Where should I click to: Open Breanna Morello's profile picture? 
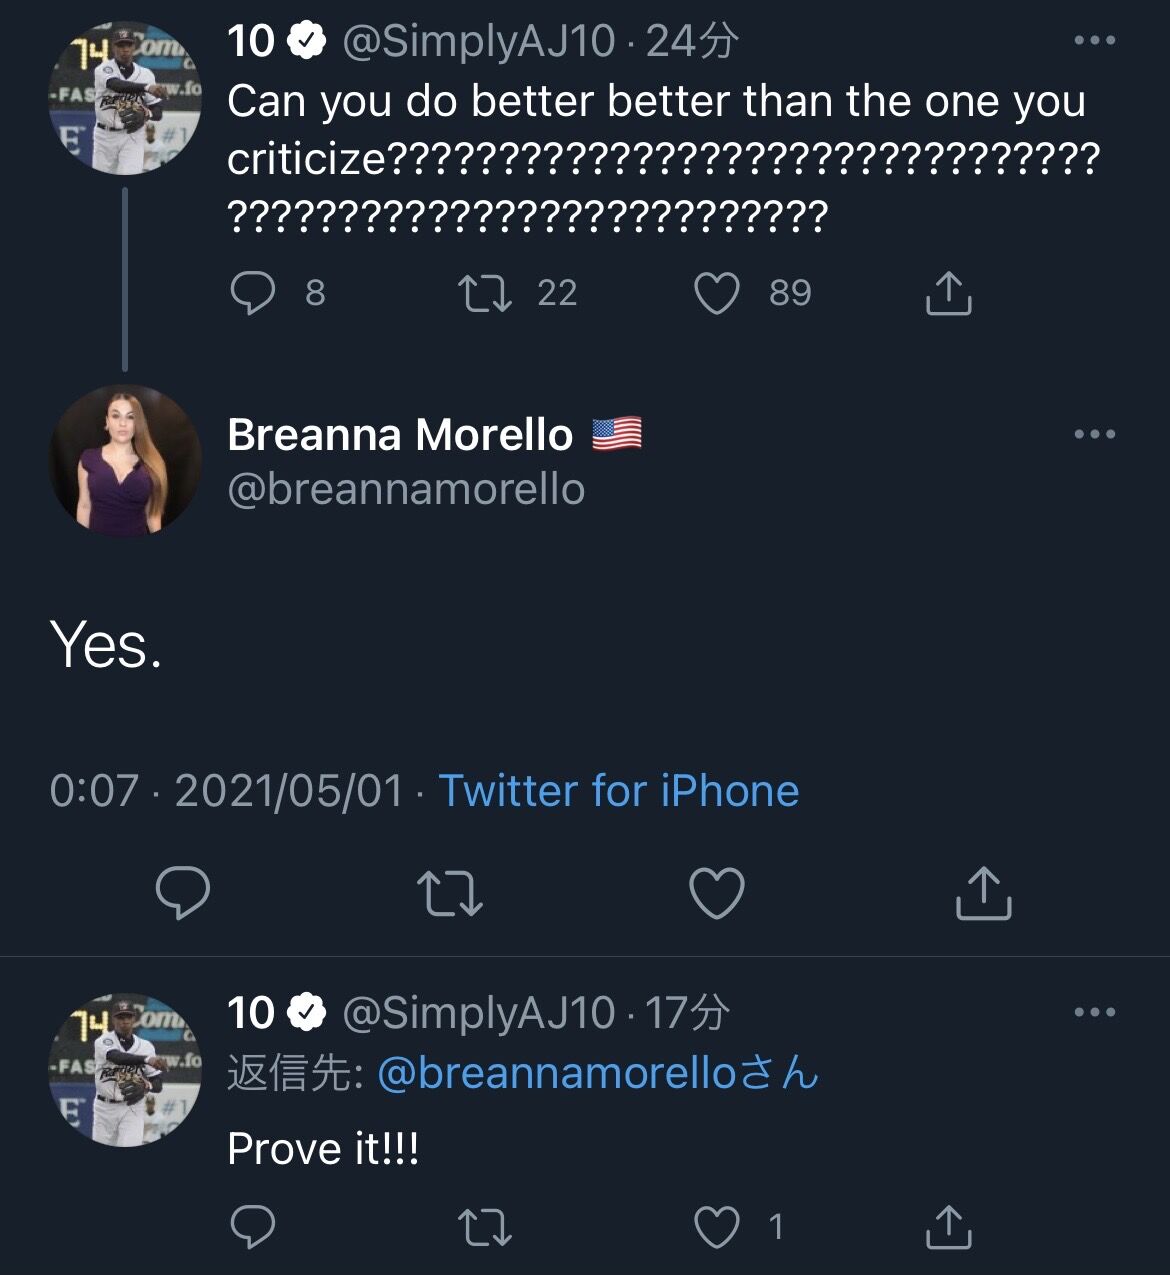[125, 461]
